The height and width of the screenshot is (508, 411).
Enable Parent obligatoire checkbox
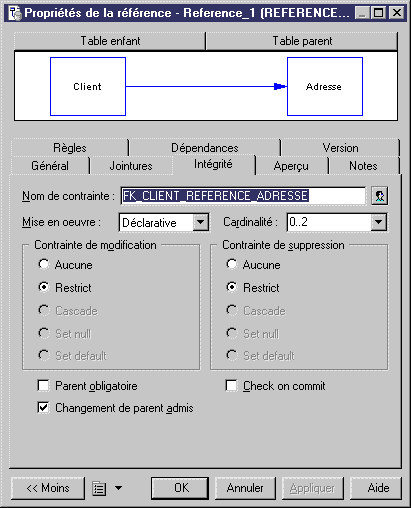pyautogui.click(x=43, y=386)
